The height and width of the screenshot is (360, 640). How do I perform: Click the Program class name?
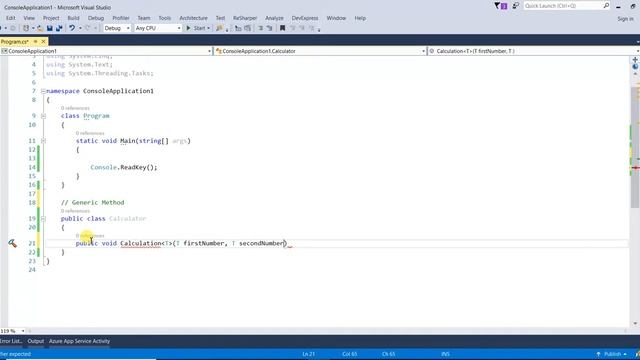(96, 116)
